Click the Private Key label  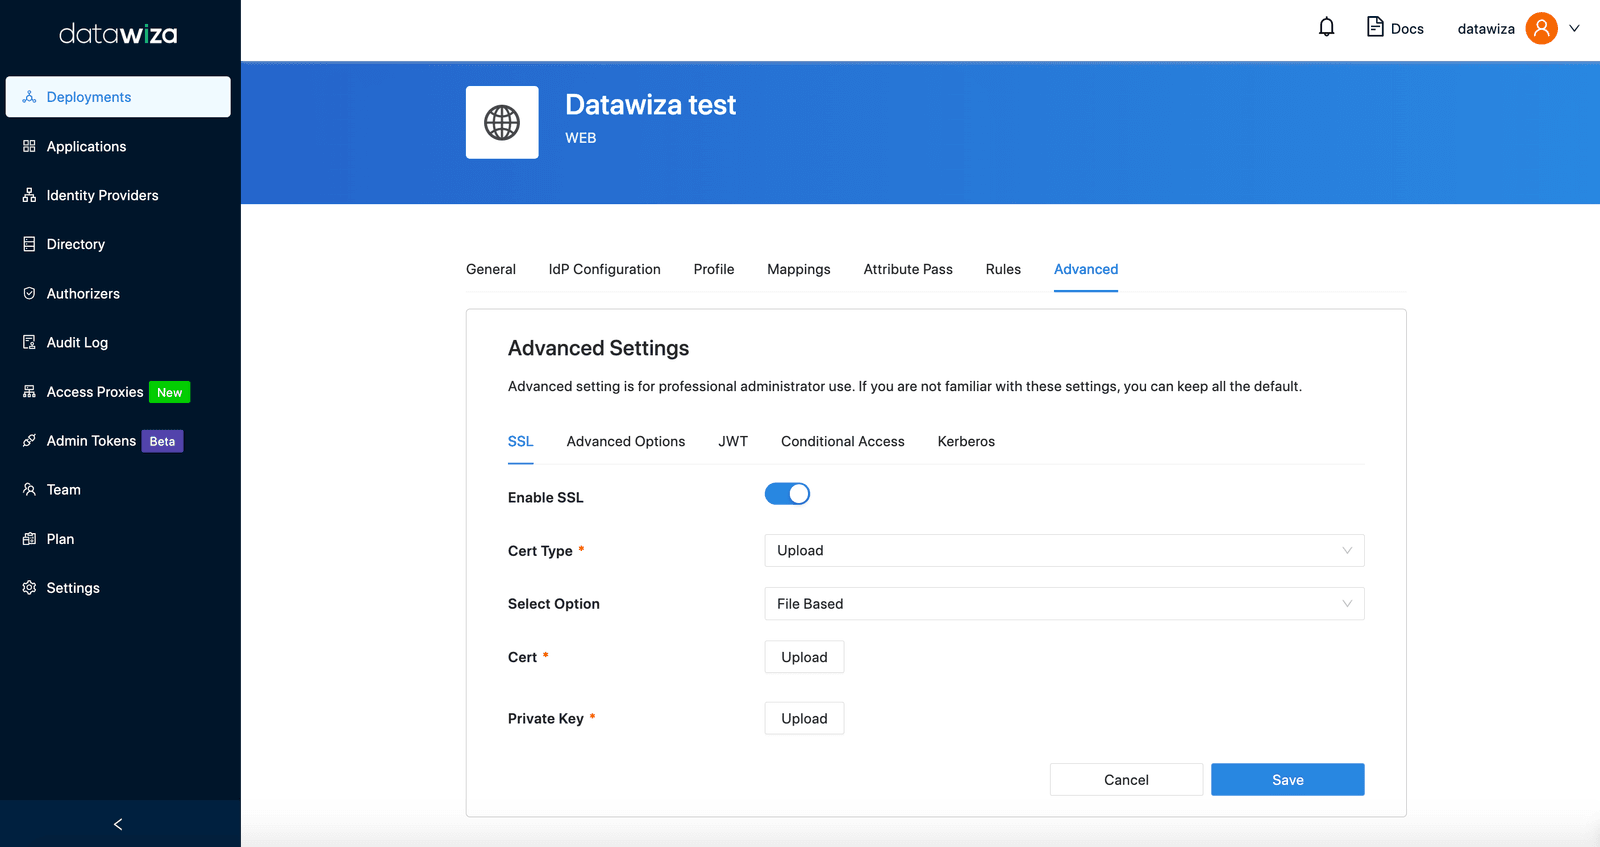pyautogui.click(x=545, y=719)
